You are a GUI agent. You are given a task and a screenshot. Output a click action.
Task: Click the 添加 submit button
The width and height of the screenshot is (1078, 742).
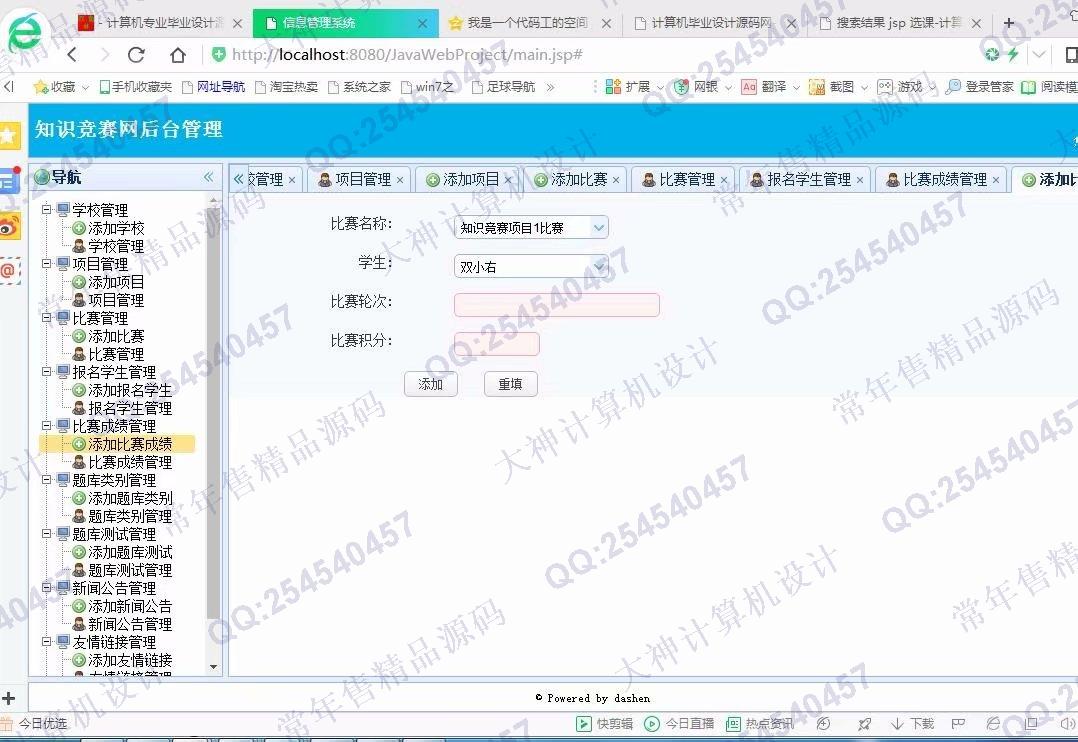[x=431, y=384]
